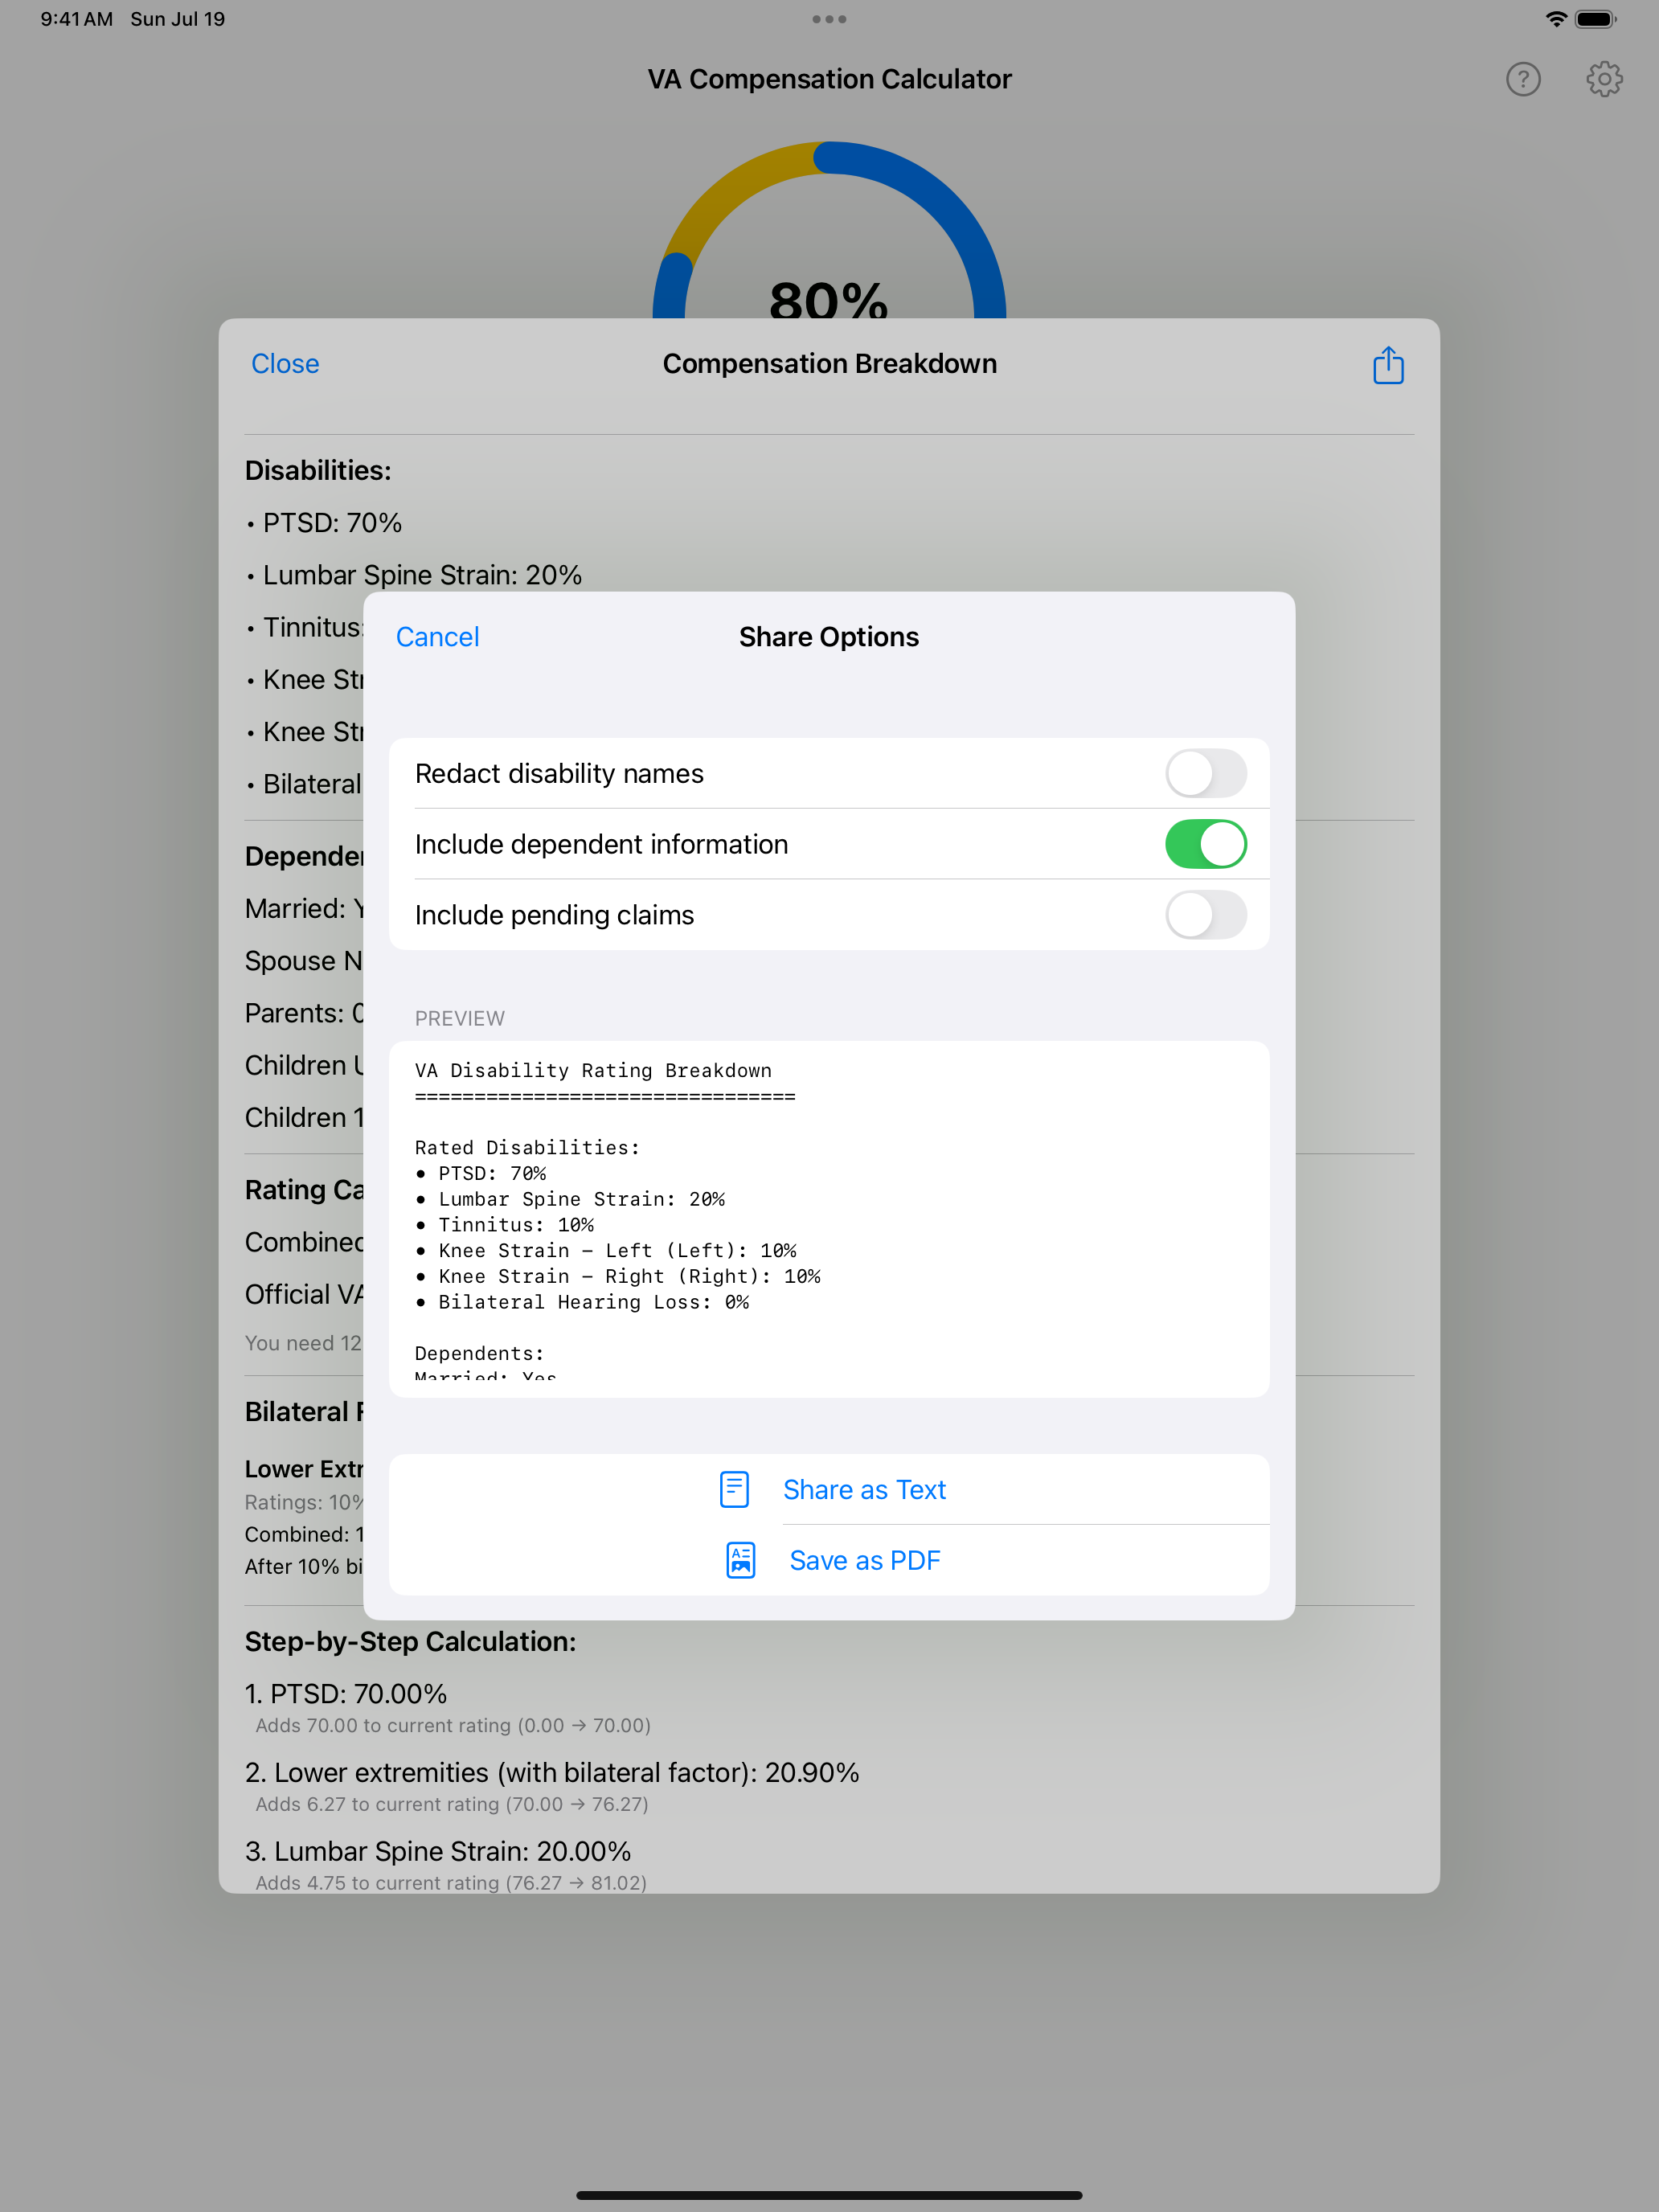
Task: Enable Redact disability names switch
Action: (x=1205, y=773)
